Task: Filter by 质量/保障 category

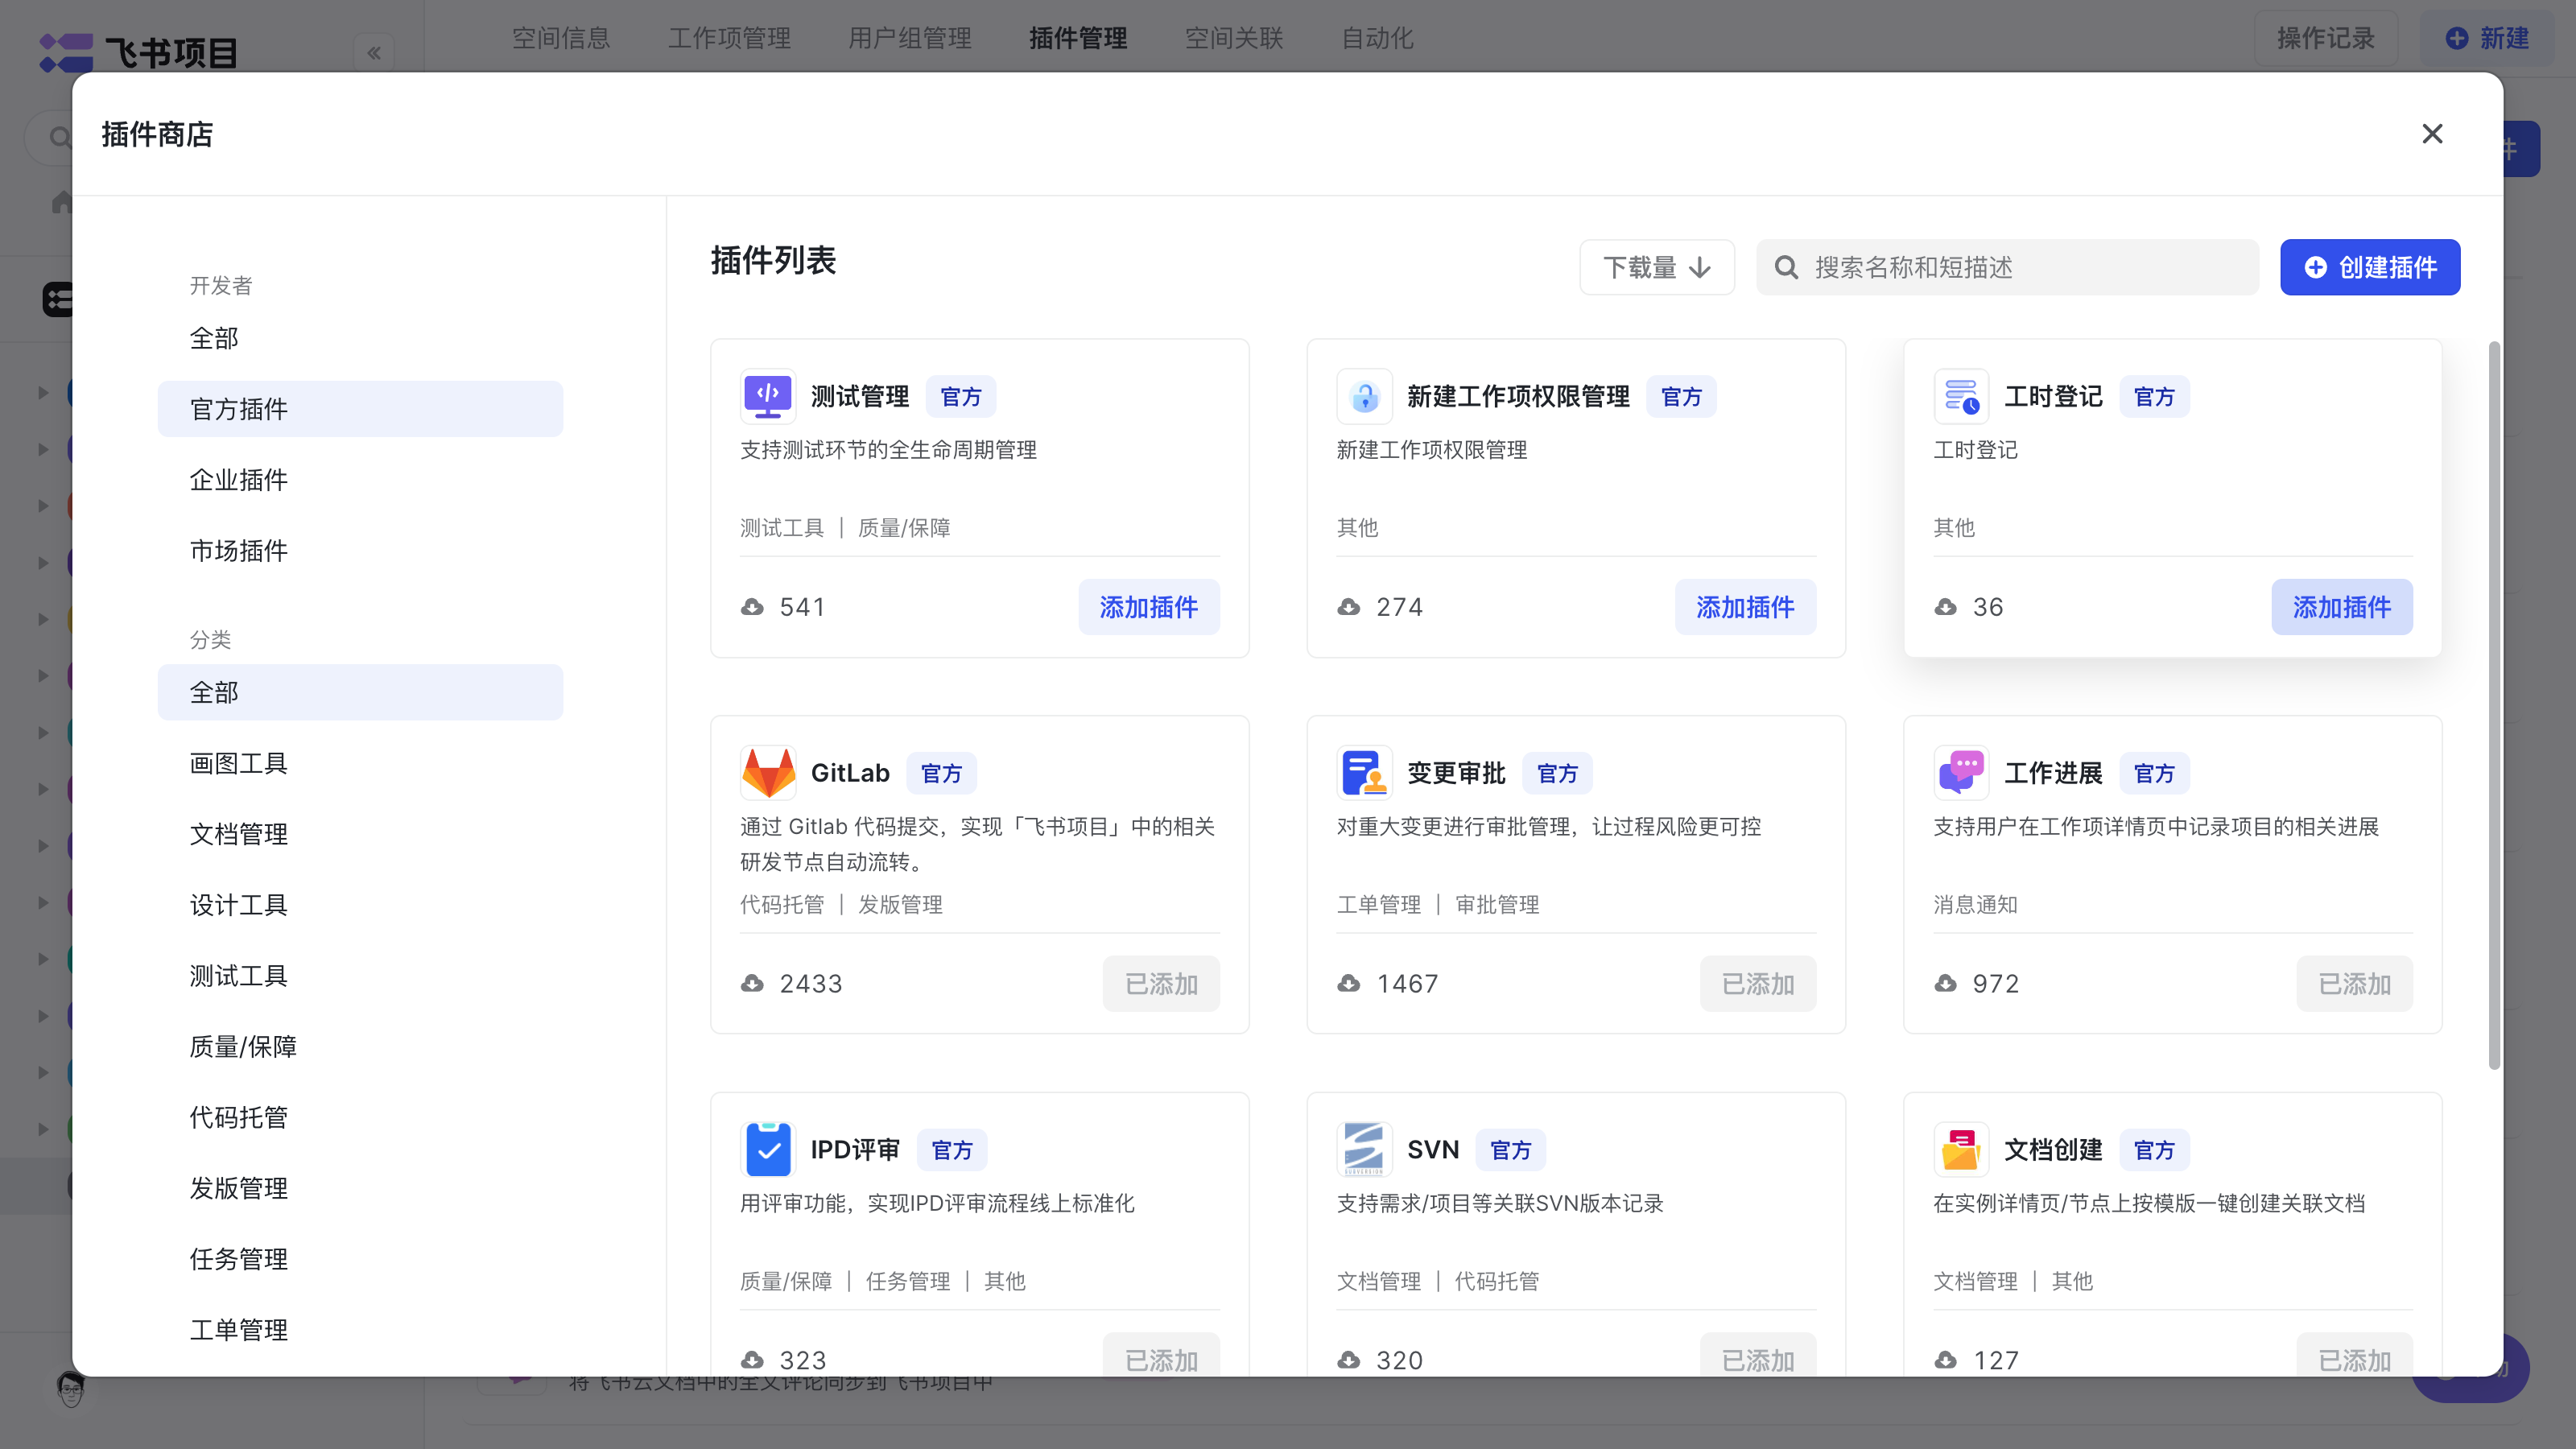Action: [360, 1047]
